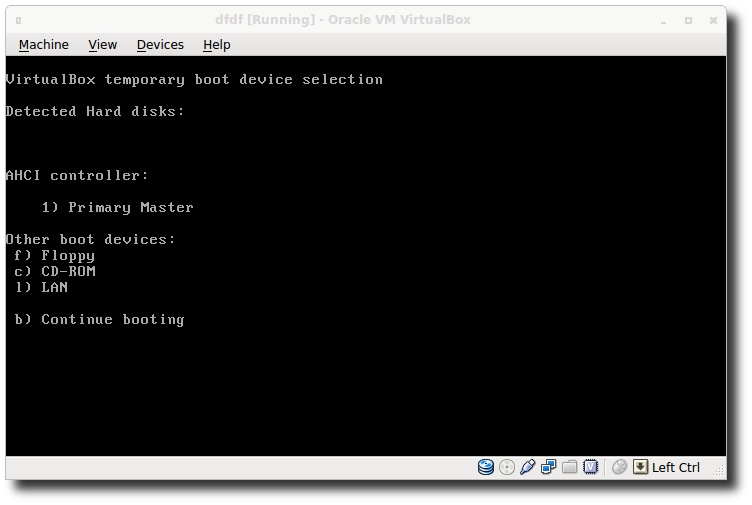Click the 'Detected Hard disks:' line

pos(95,111)
